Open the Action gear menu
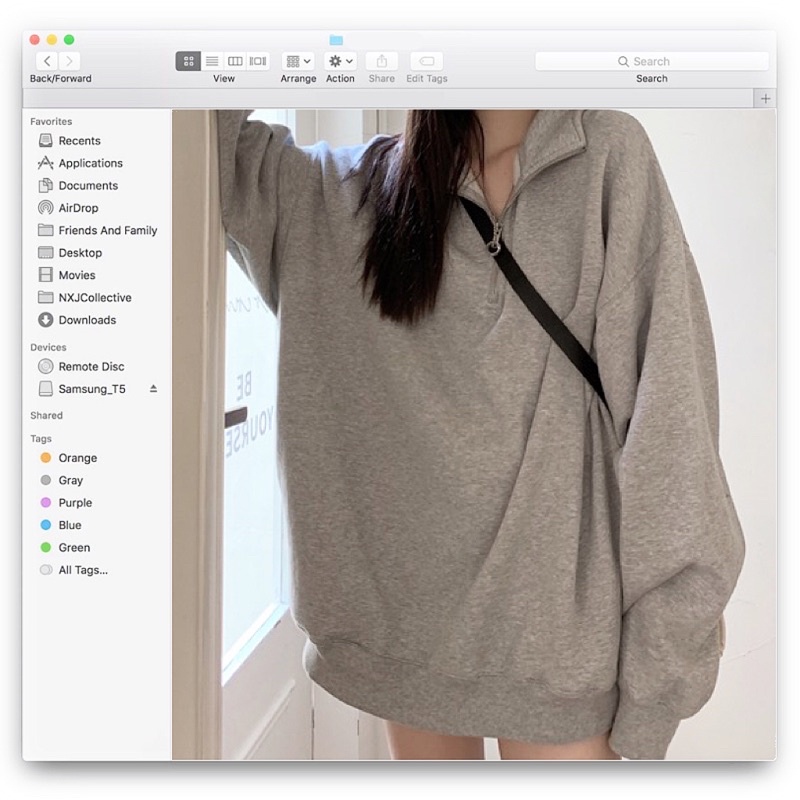The width and height of the screenshot is (800, 800). pos(340,61)
